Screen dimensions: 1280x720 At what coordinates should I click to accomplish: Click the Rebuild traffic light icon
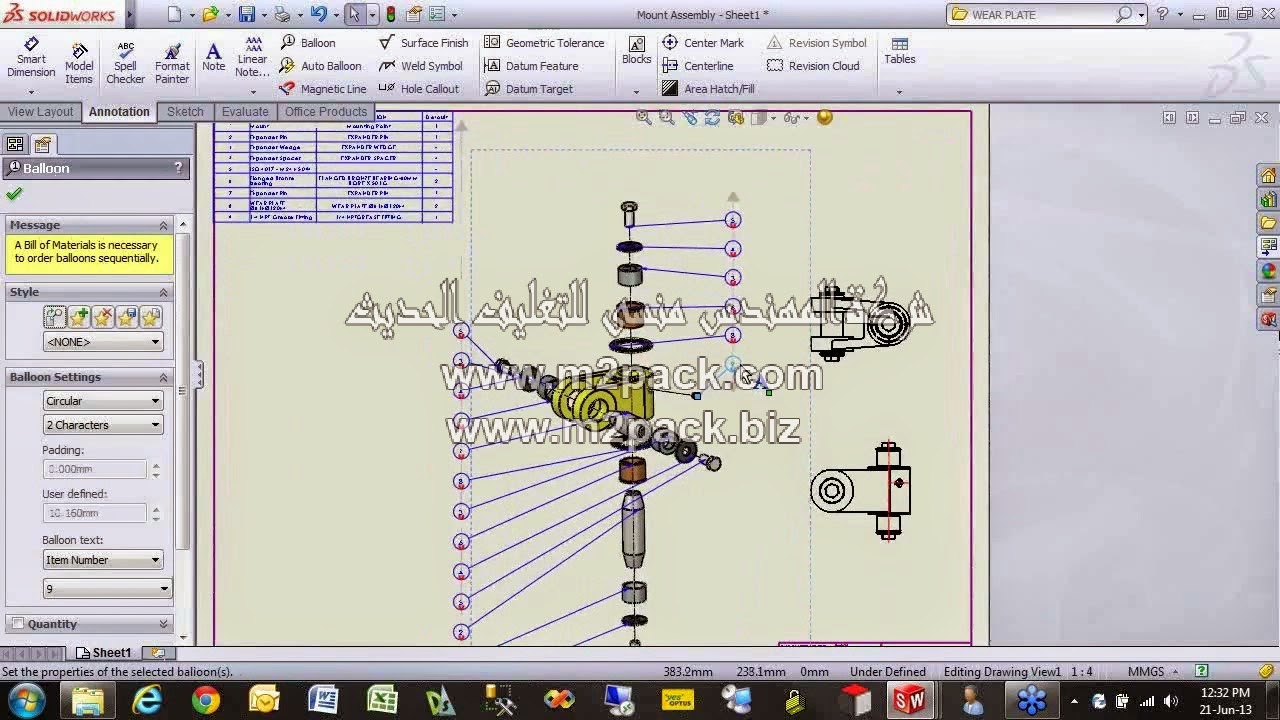[390, 14]
